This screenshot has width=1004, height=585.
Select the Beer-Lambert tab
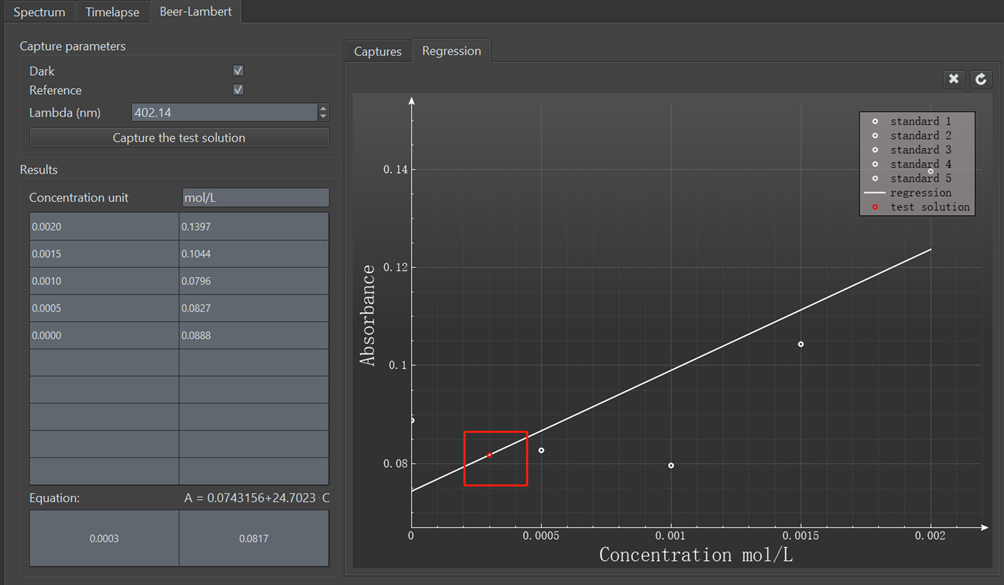click(195, 12)
